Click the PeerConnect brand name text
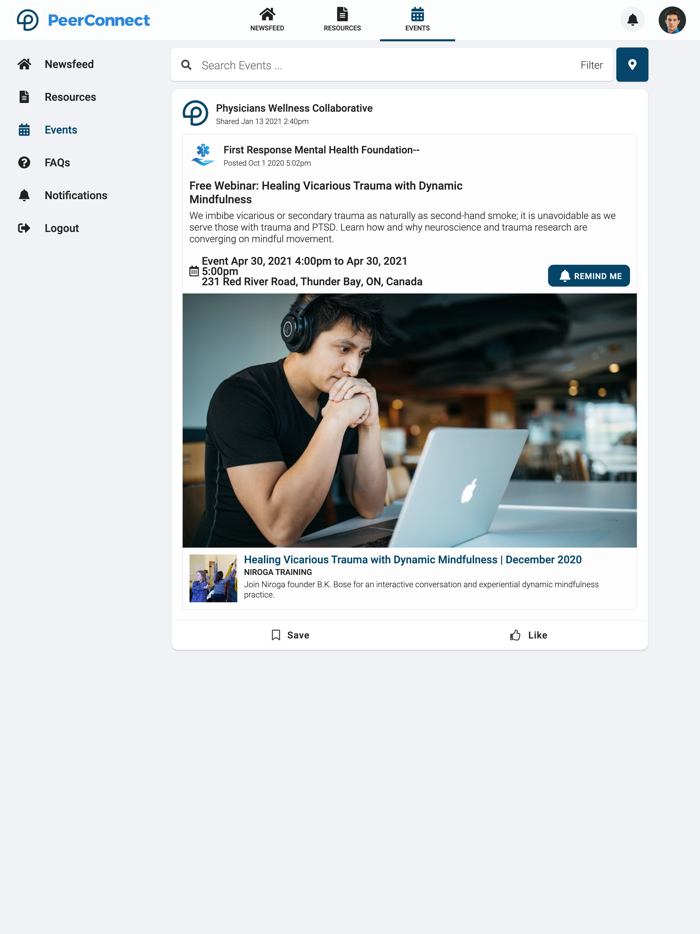This screenshot has width=700, height=934. tap(99, 20)
